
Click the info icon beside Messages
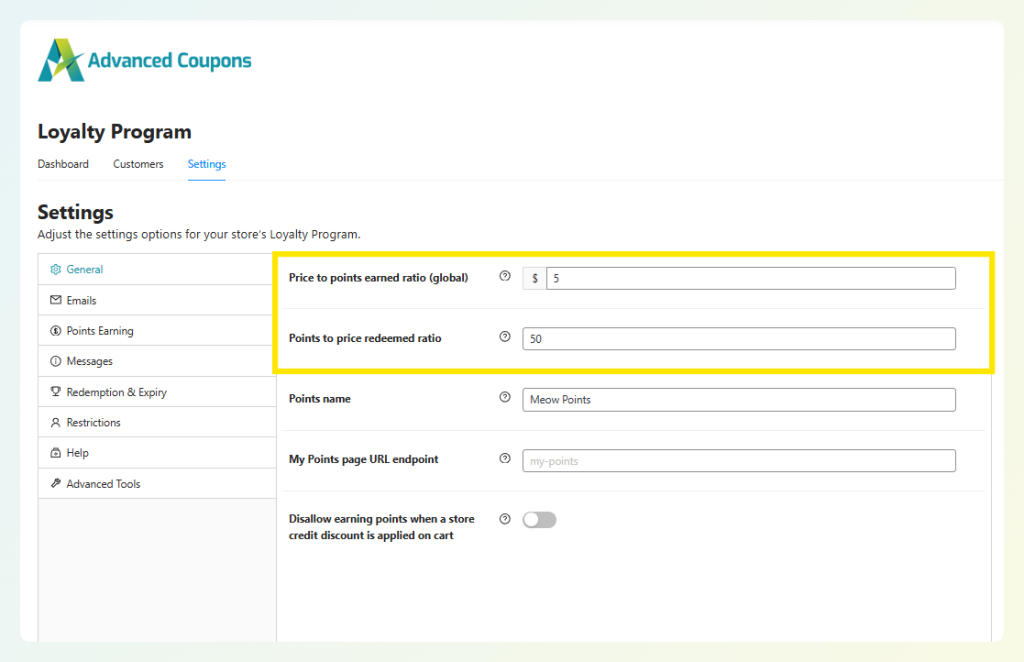55,361
